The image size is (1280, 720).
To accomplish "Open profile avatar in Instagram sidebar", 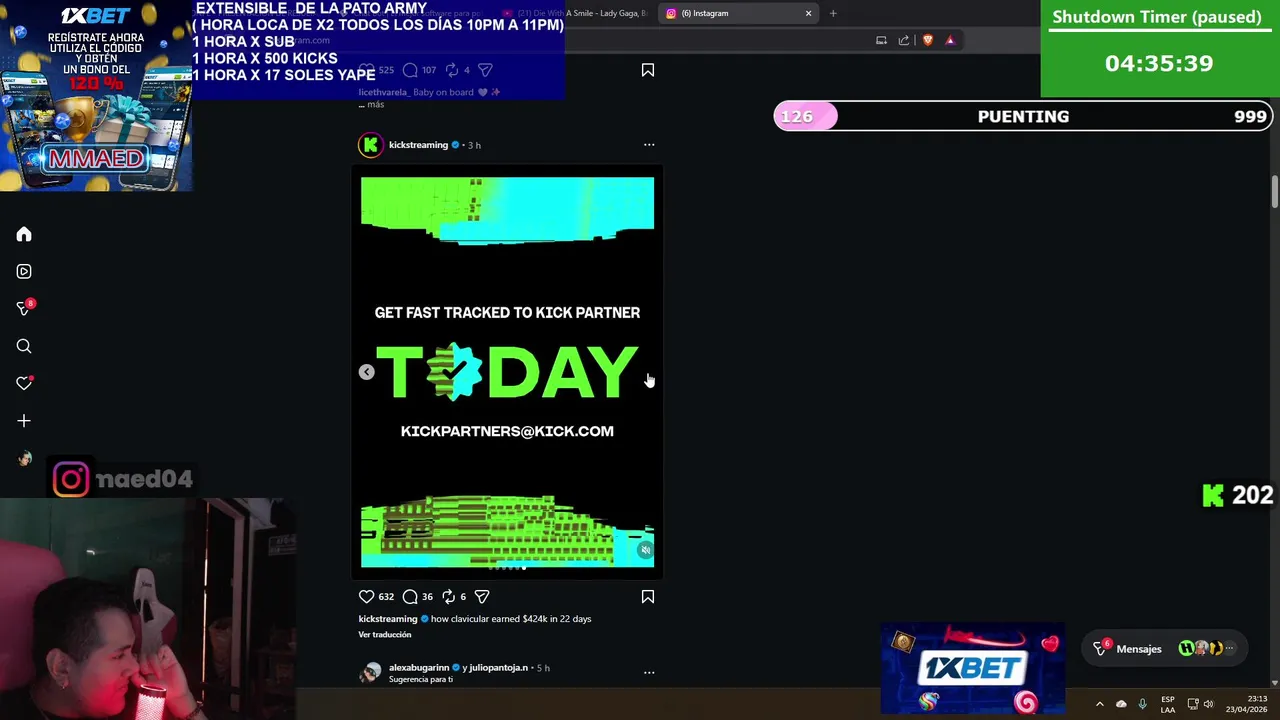I will (24, 458).
